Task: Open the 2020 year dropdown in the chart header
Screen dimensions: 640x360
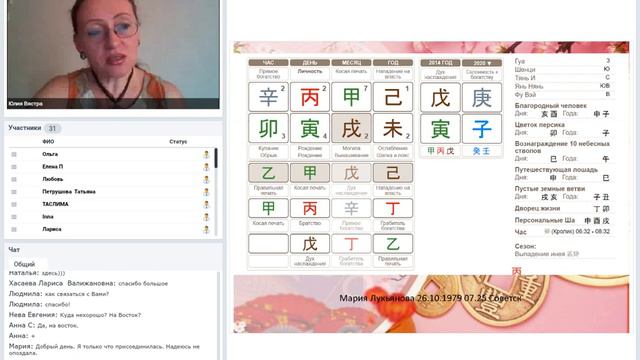Action: [x=482, y=63]
